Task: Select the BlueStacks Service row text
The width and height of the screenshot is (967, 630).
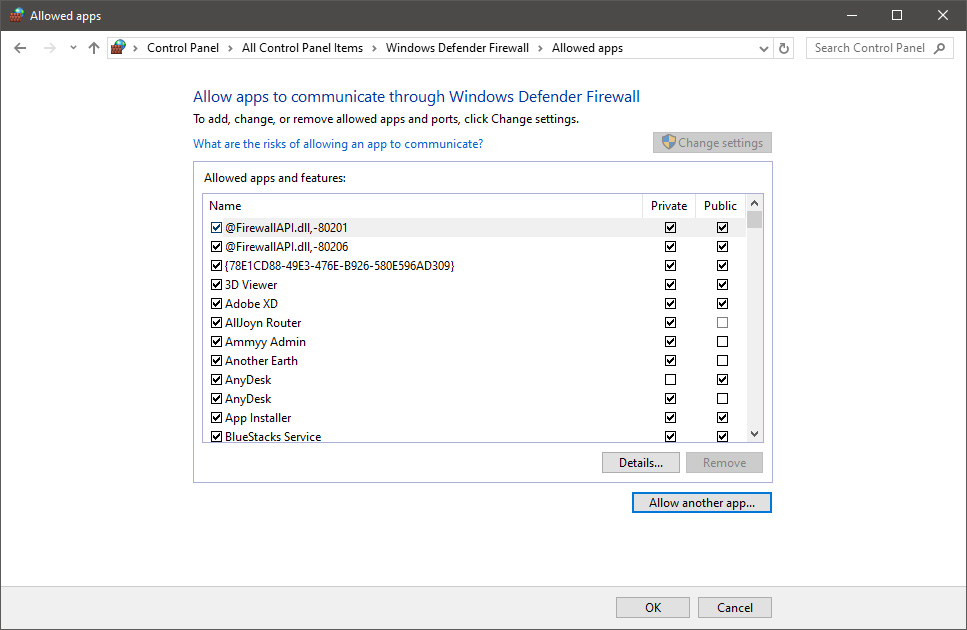Action: [273, 436]
